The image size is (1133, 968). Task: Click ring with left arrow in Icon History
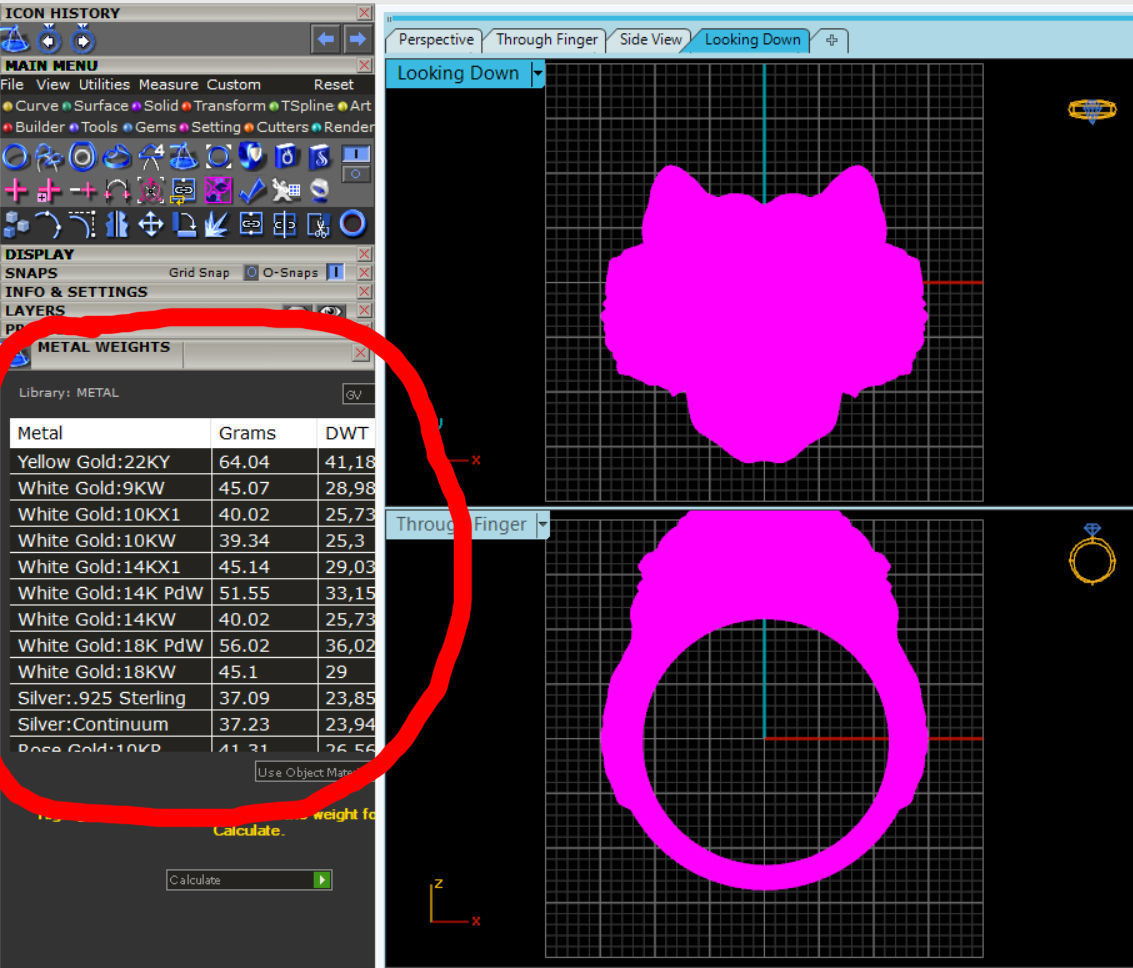pos(49,39)
